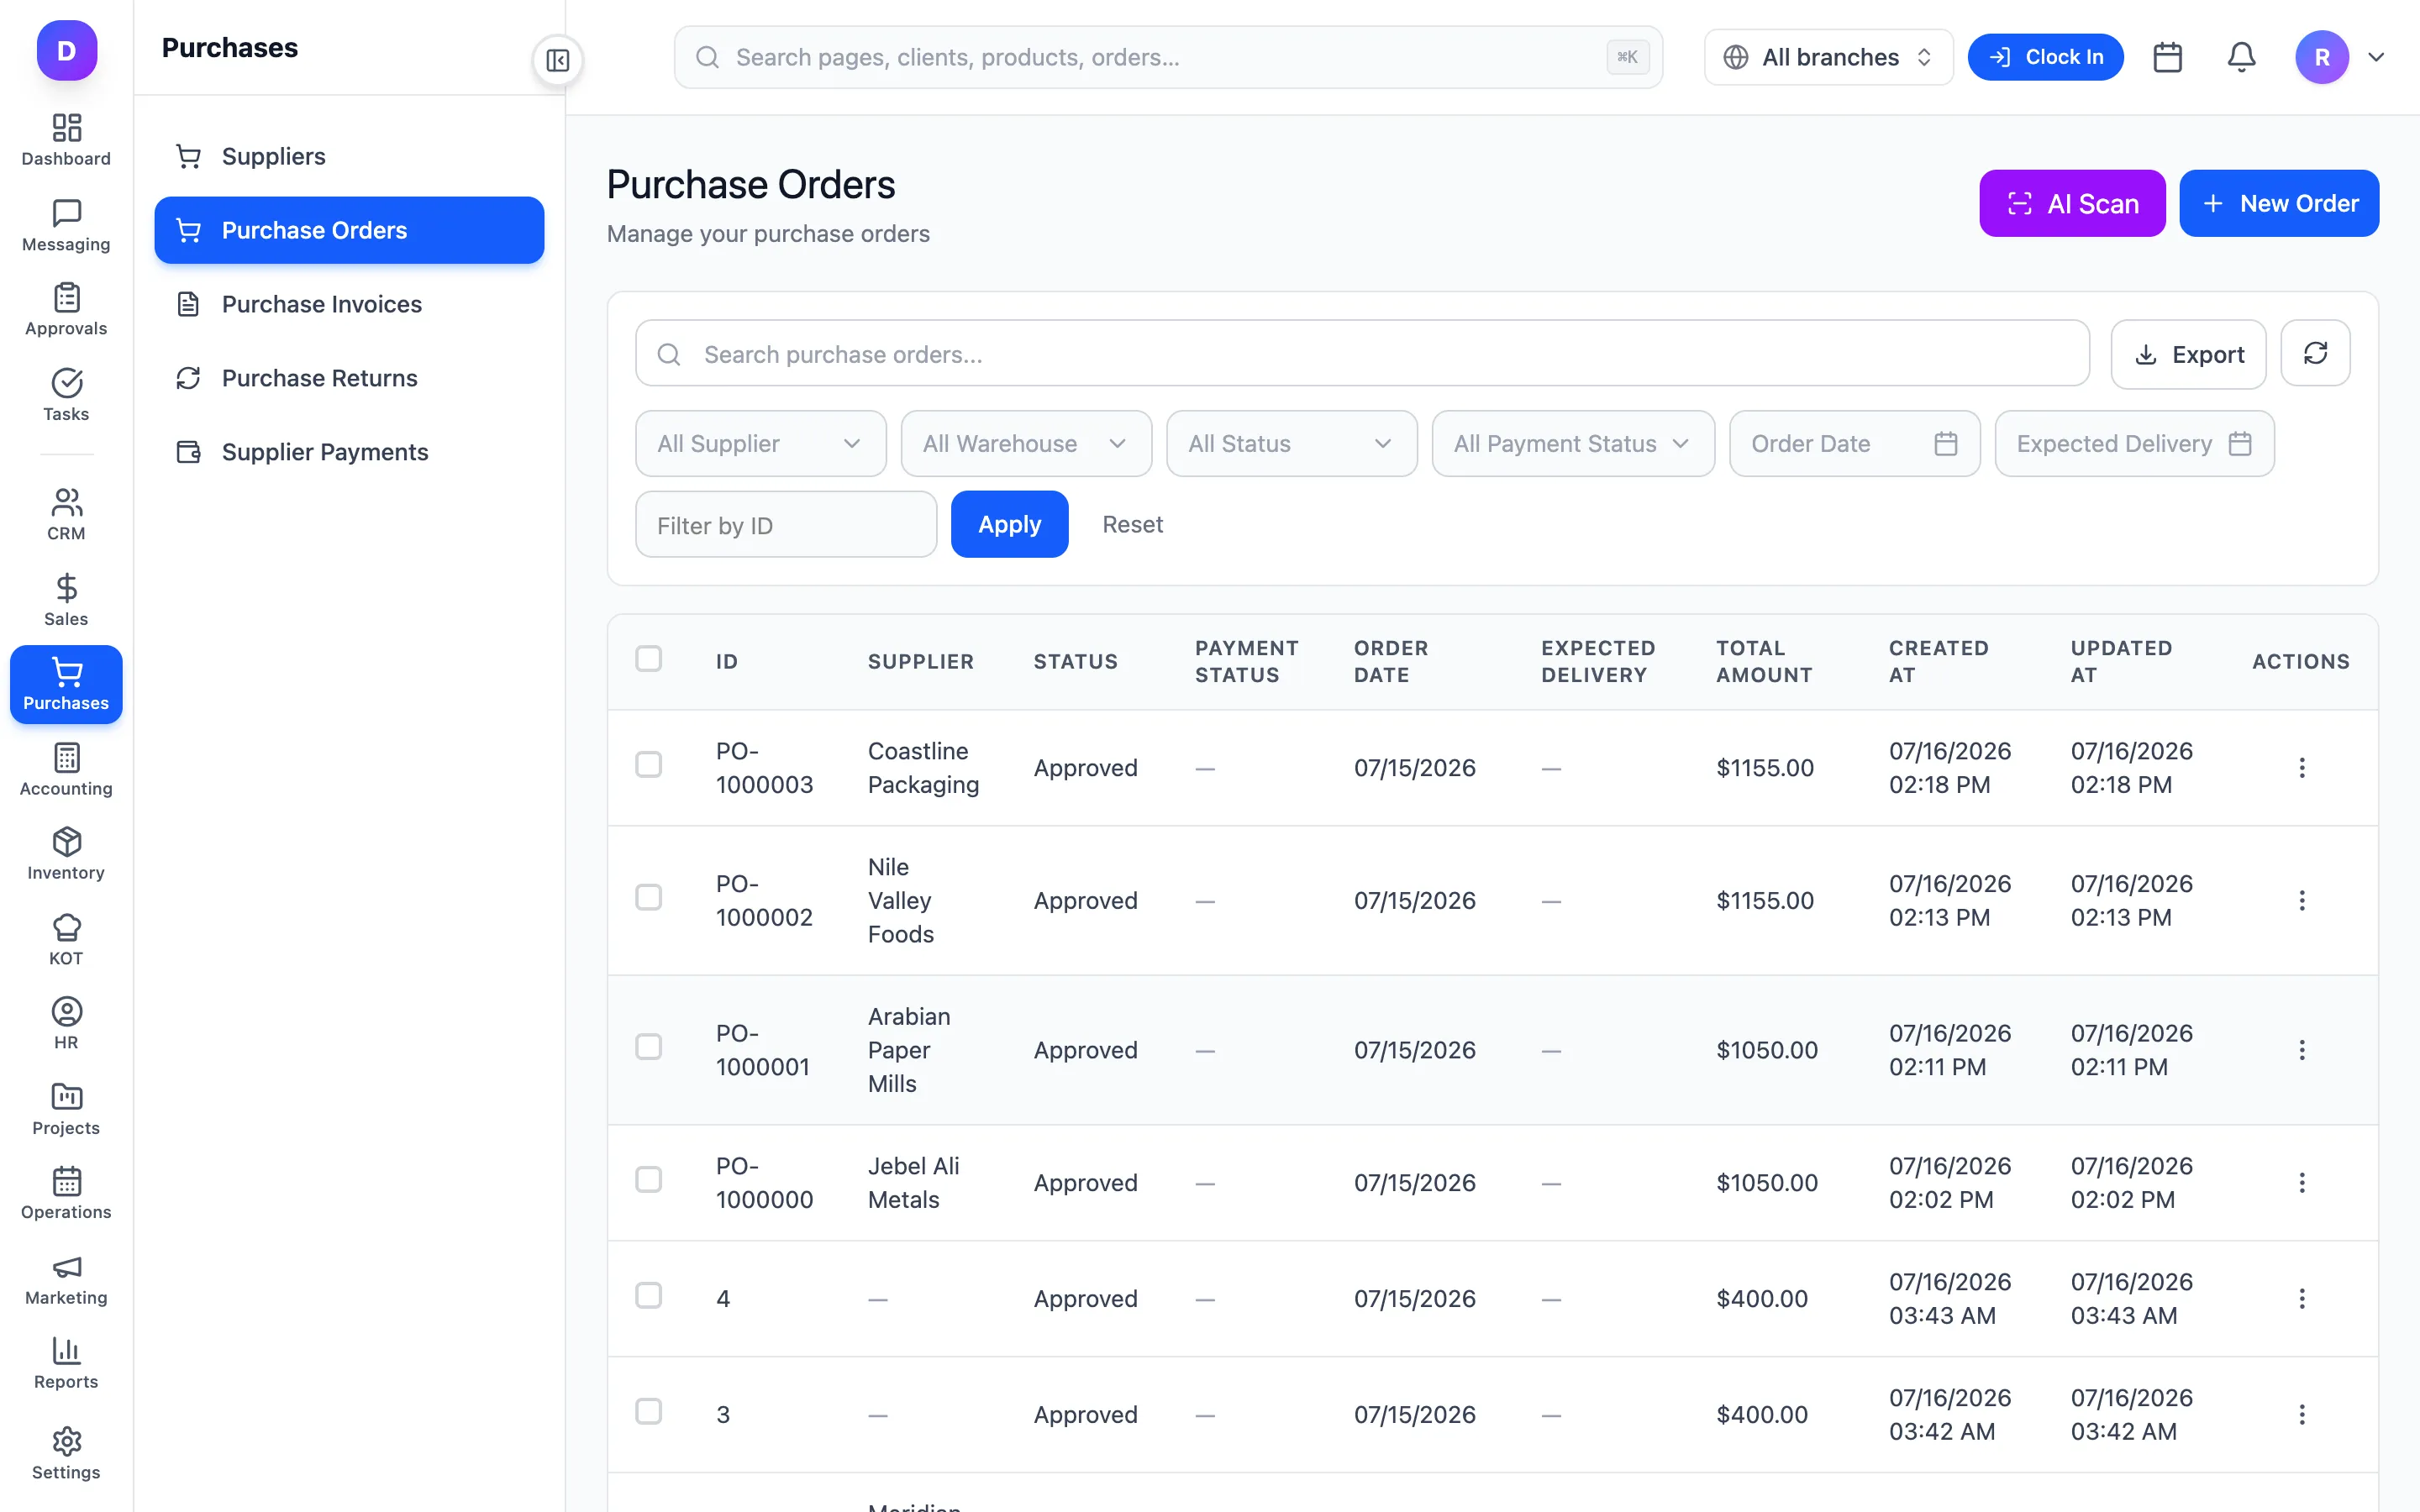Click the refresh icon beside Export
Screen dimensions: 2420x1512
[2315, 353]
